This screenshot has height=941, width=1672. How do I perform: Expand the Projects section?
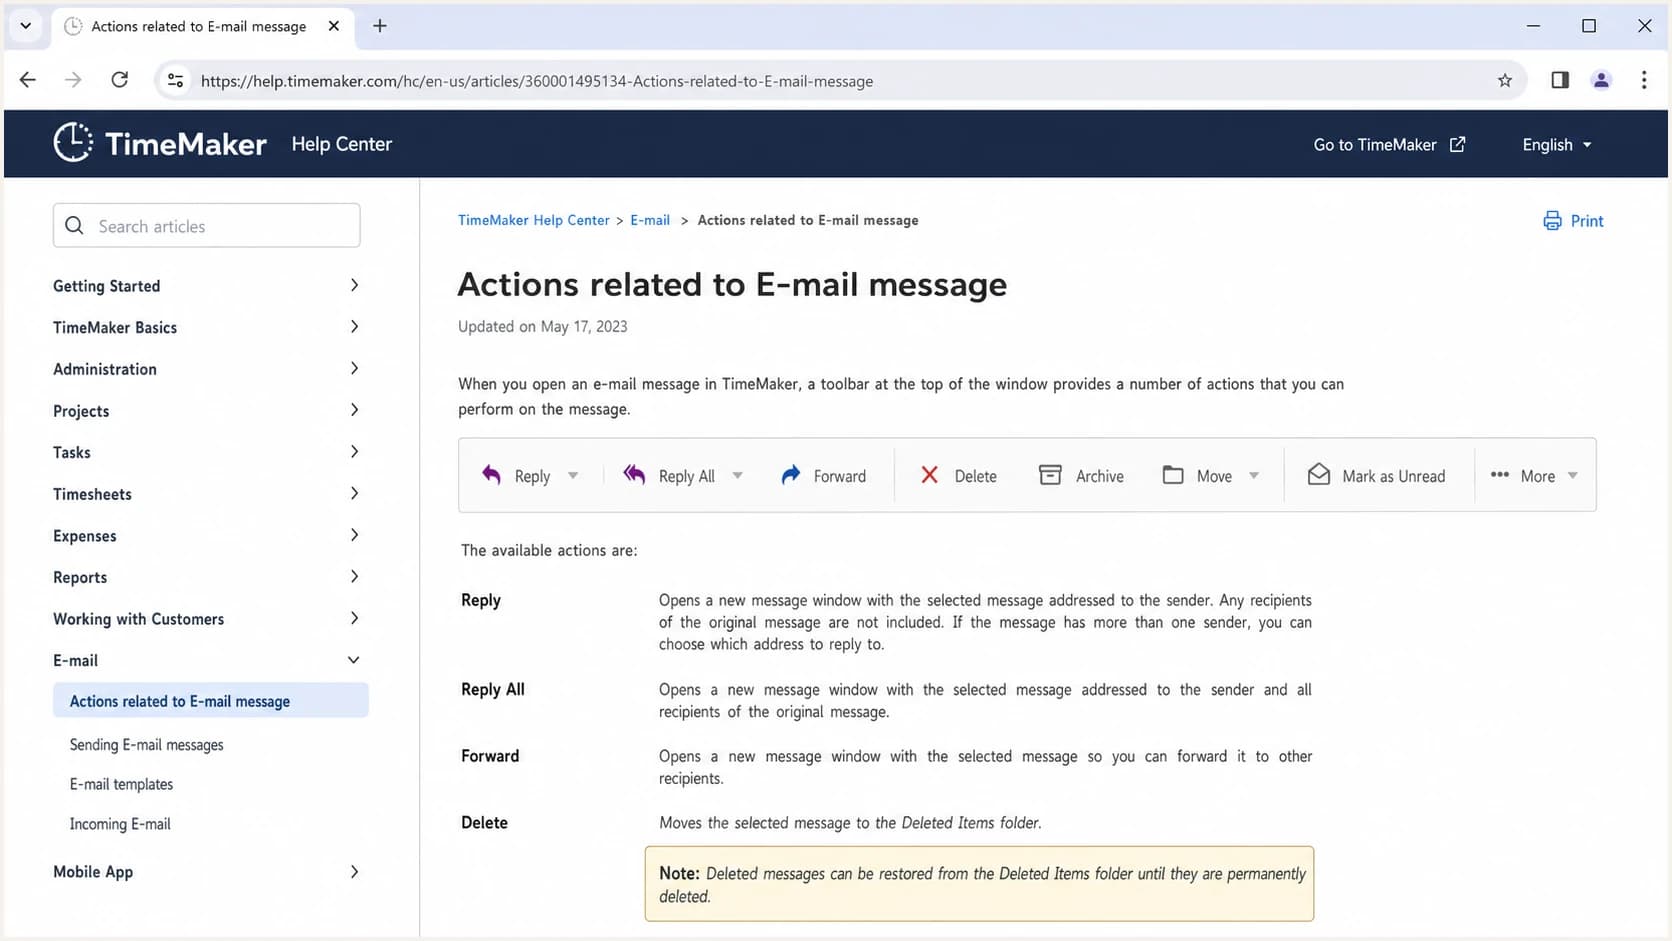tap(354, 410)
